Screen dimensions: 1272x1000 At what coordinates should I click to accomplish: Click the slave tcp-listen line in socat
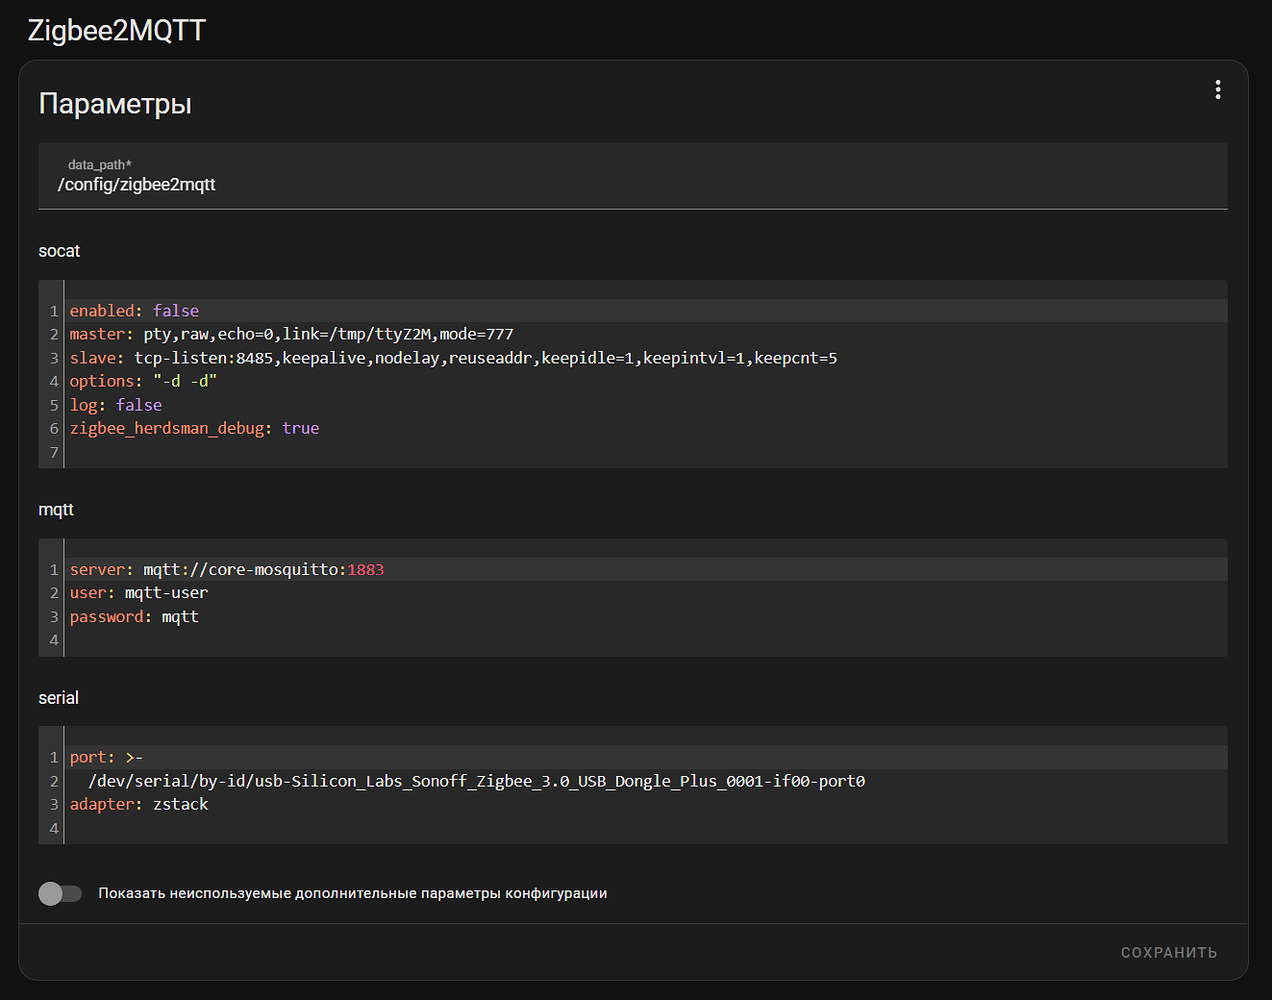point(453,358)
